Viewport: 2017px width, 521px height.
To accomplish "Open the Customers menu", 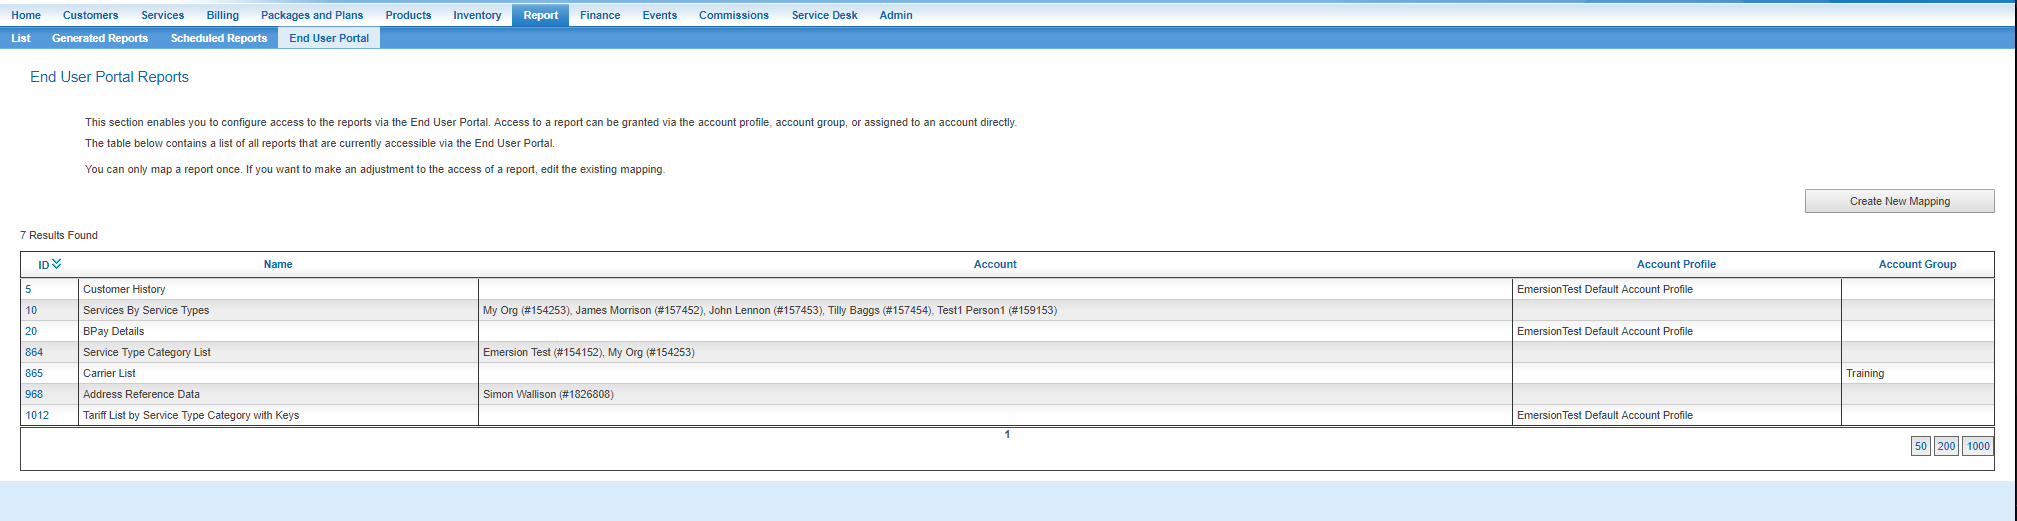I will 90,15.
